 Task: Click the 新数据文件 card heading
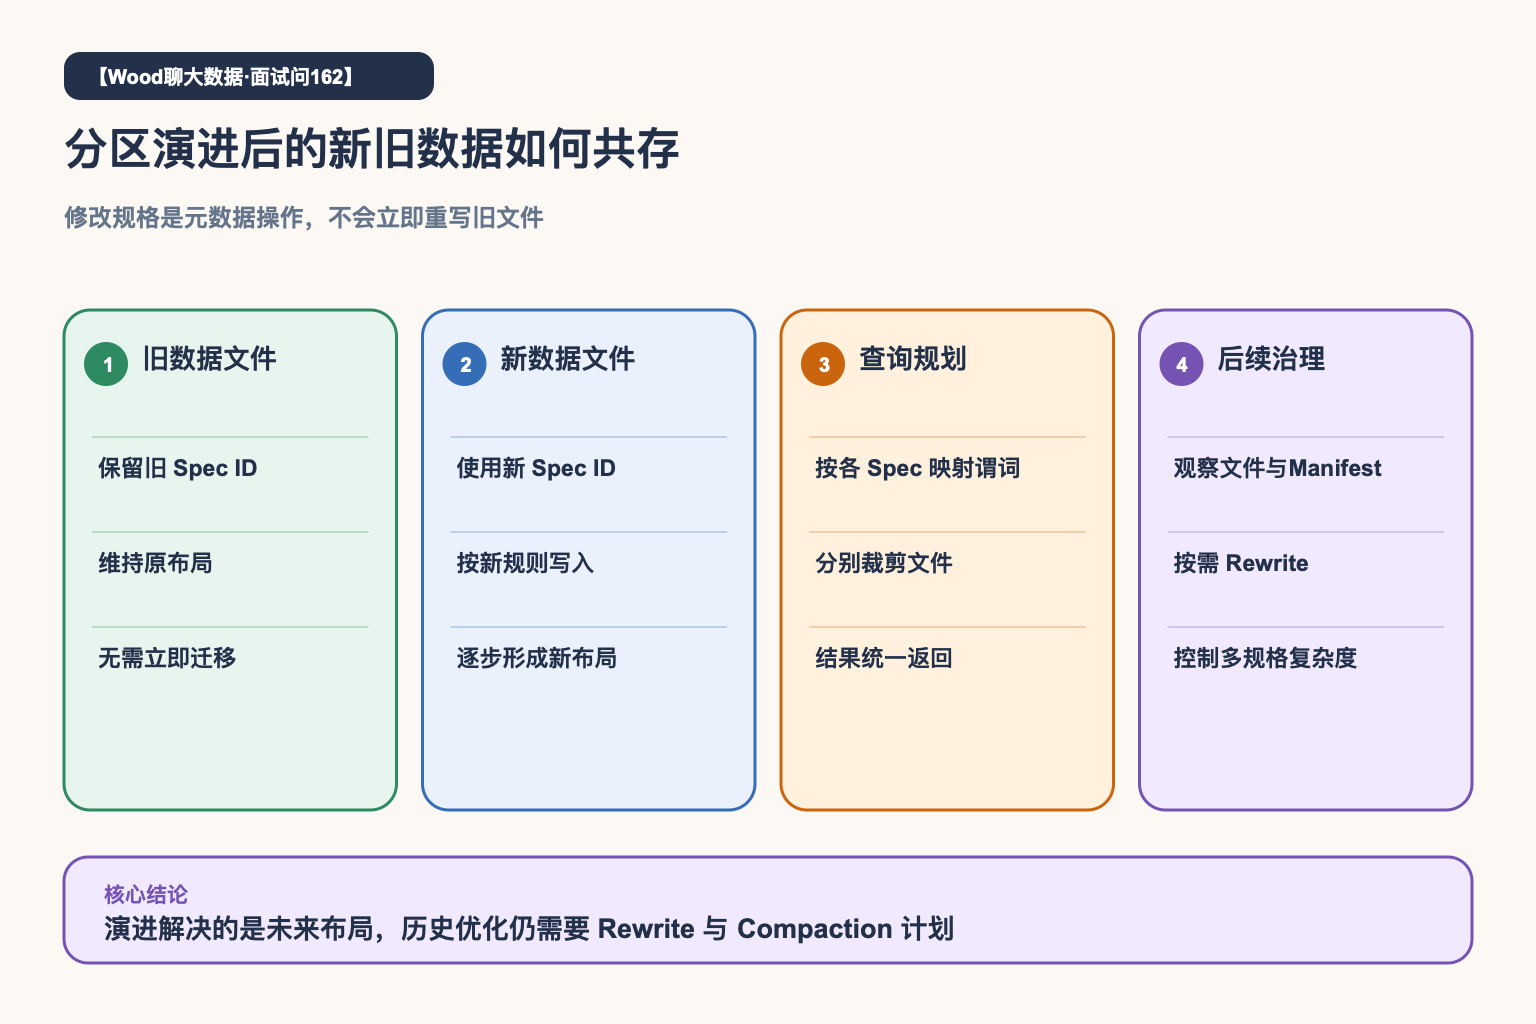(567, 359)
